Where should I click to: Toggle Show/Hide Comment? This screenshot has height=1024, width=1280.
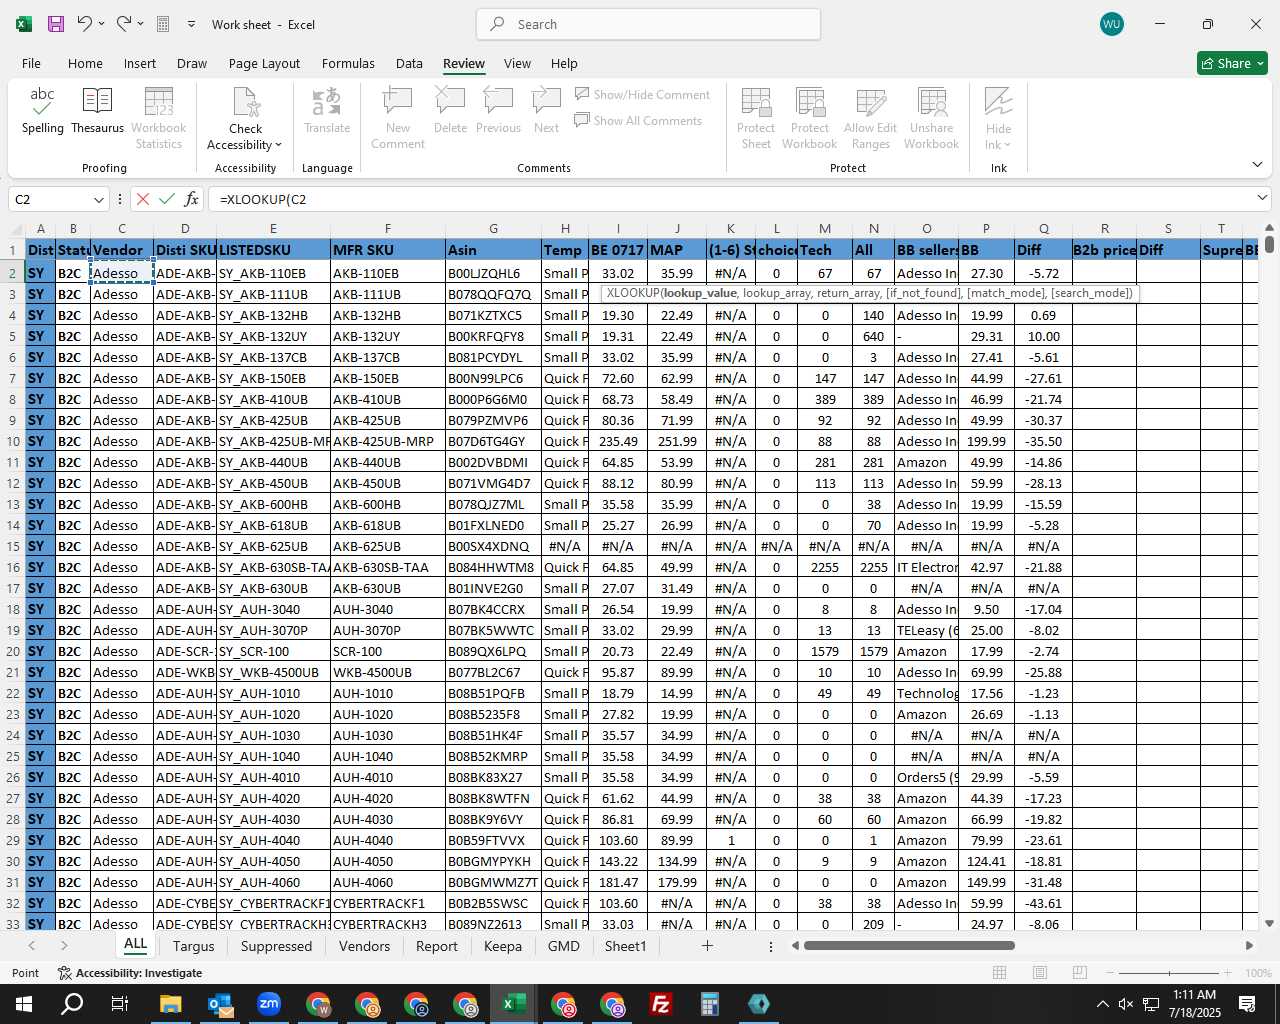click(642, 94)
